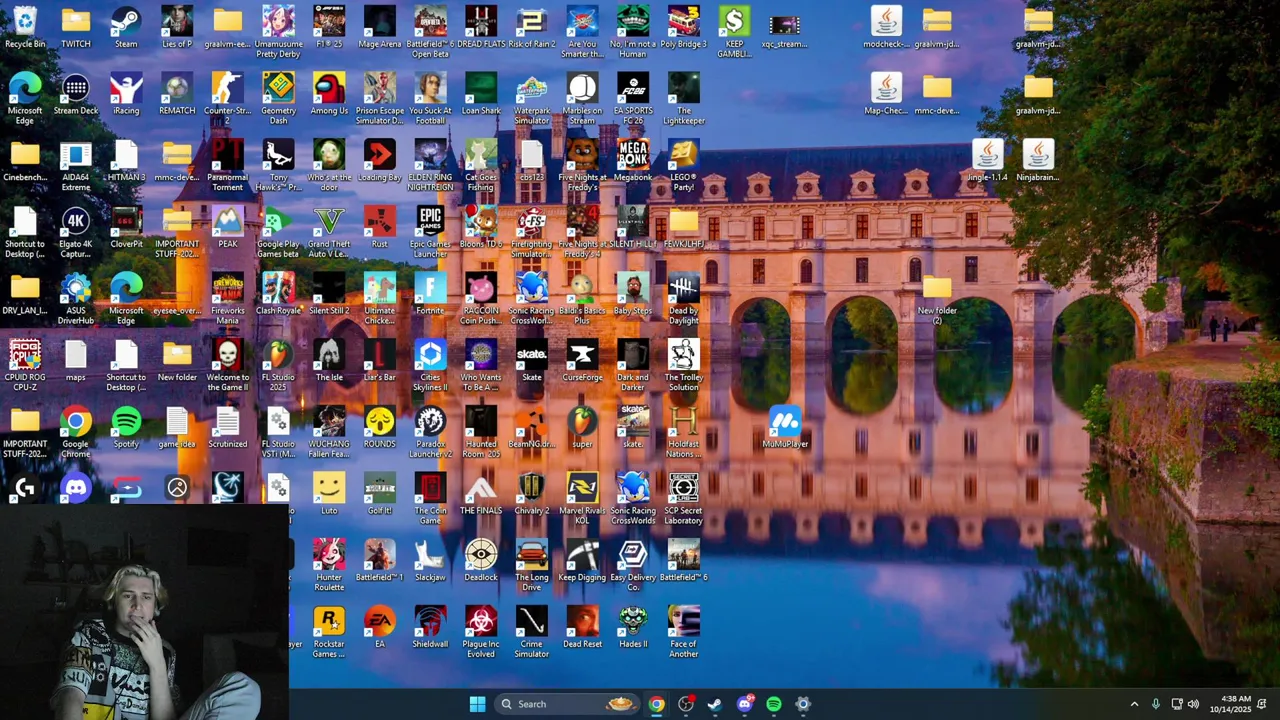Image resolution: width=1280 pixels, height=720 pixels.
Task: Select the Chivalry 2 shortcut
Action: point(532,494)
